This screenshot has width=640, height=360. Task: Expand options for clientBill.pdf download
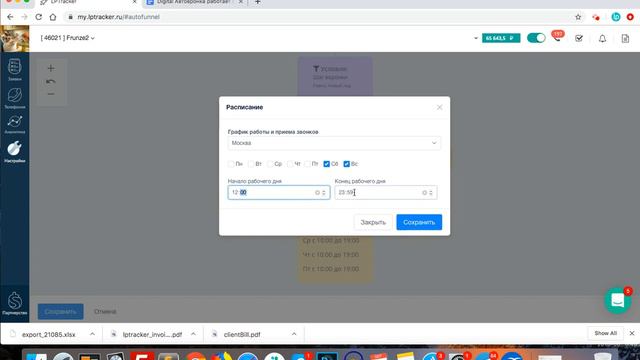click(x=294, y=334)
